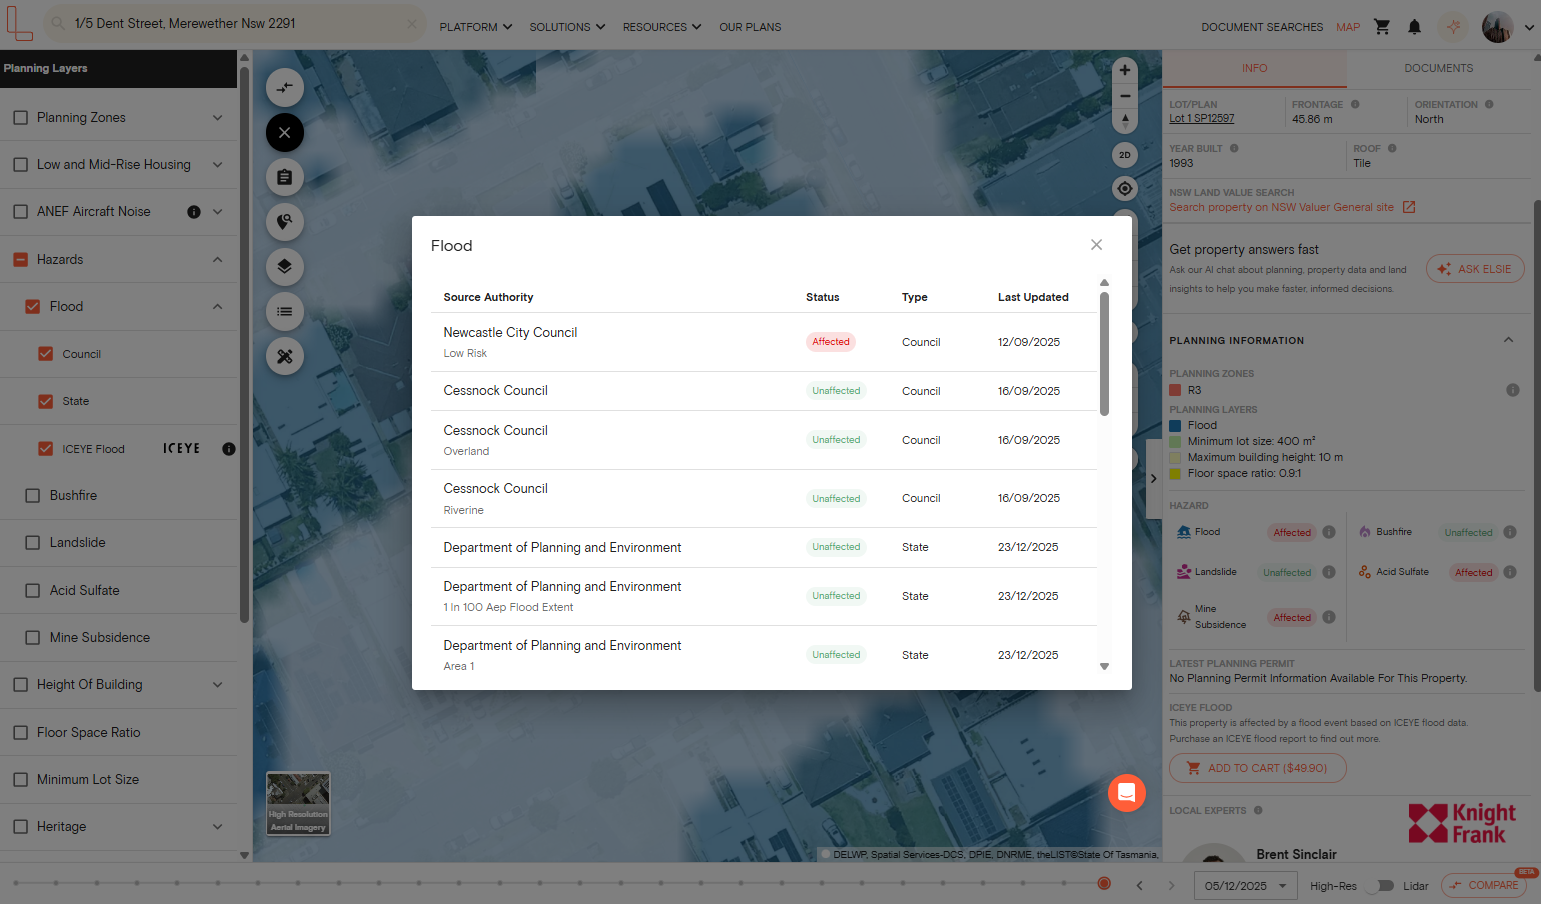Uncheck the Council flood checkbox
The image size is (1541, 904).
pos(45,354)
